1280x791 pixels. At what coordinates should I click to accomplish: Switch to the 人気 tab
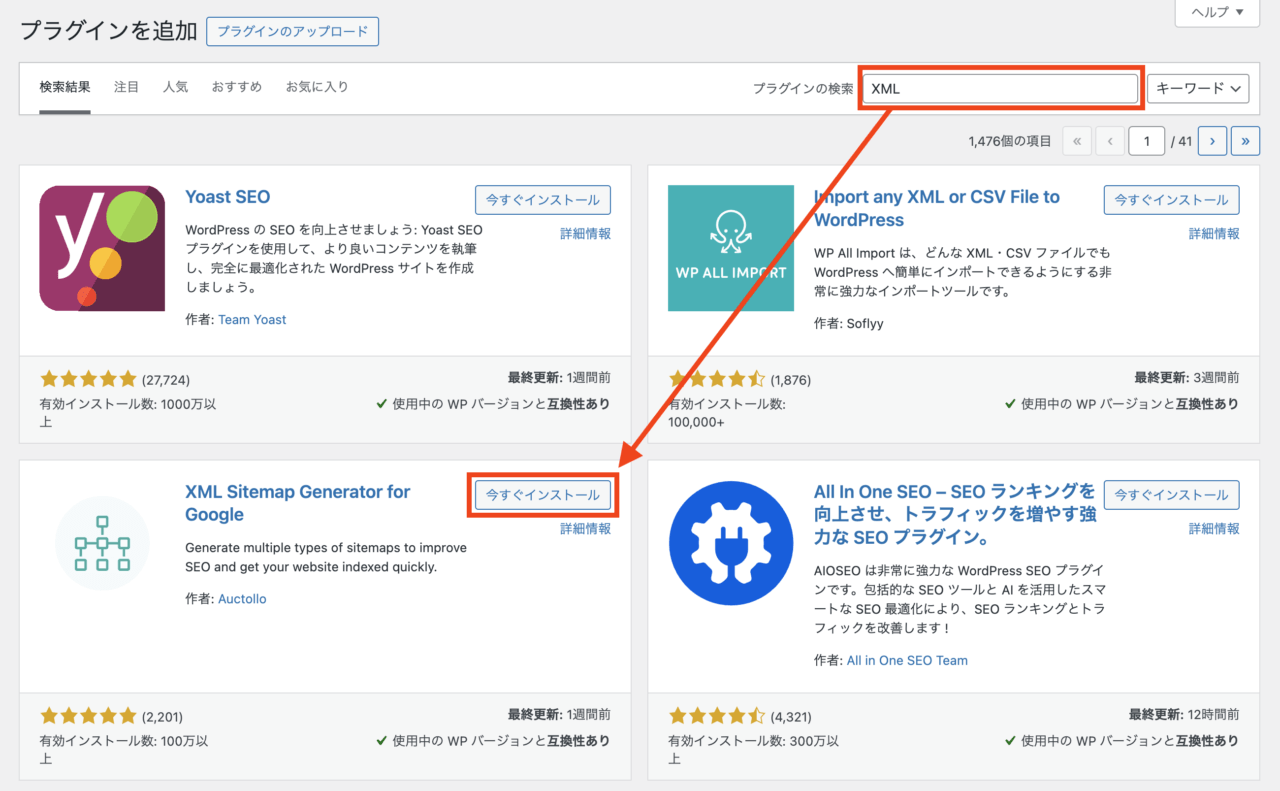point(176,87)
